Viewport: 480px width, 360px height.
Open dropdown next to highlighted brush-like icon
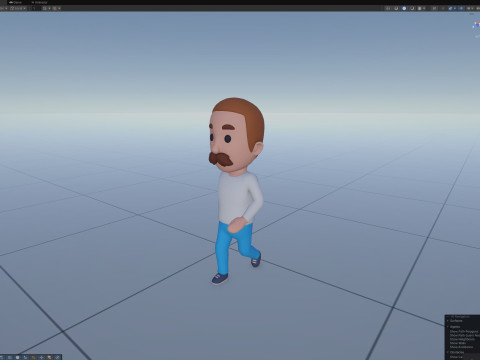(455, 8)
